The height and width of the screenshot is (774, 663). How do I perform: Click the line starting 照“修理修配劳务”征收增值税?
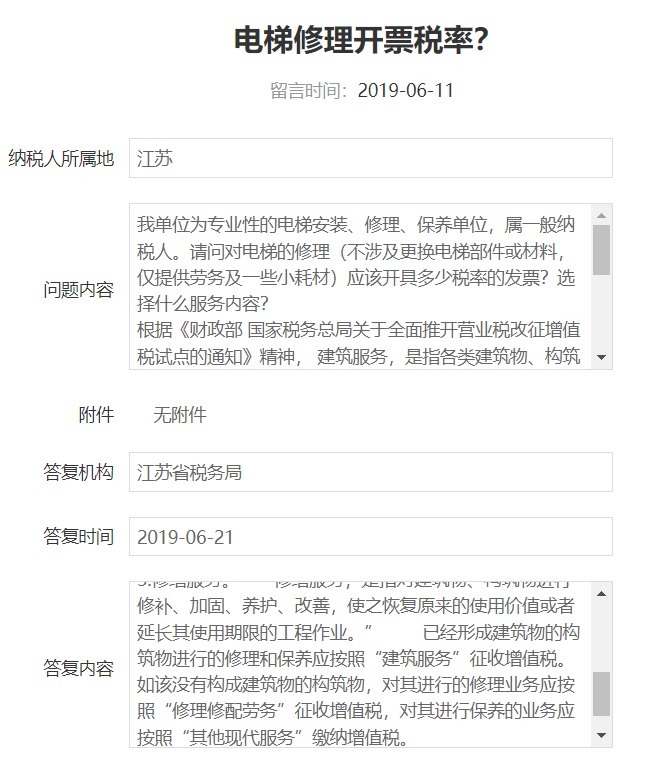[x=356, y=711]
